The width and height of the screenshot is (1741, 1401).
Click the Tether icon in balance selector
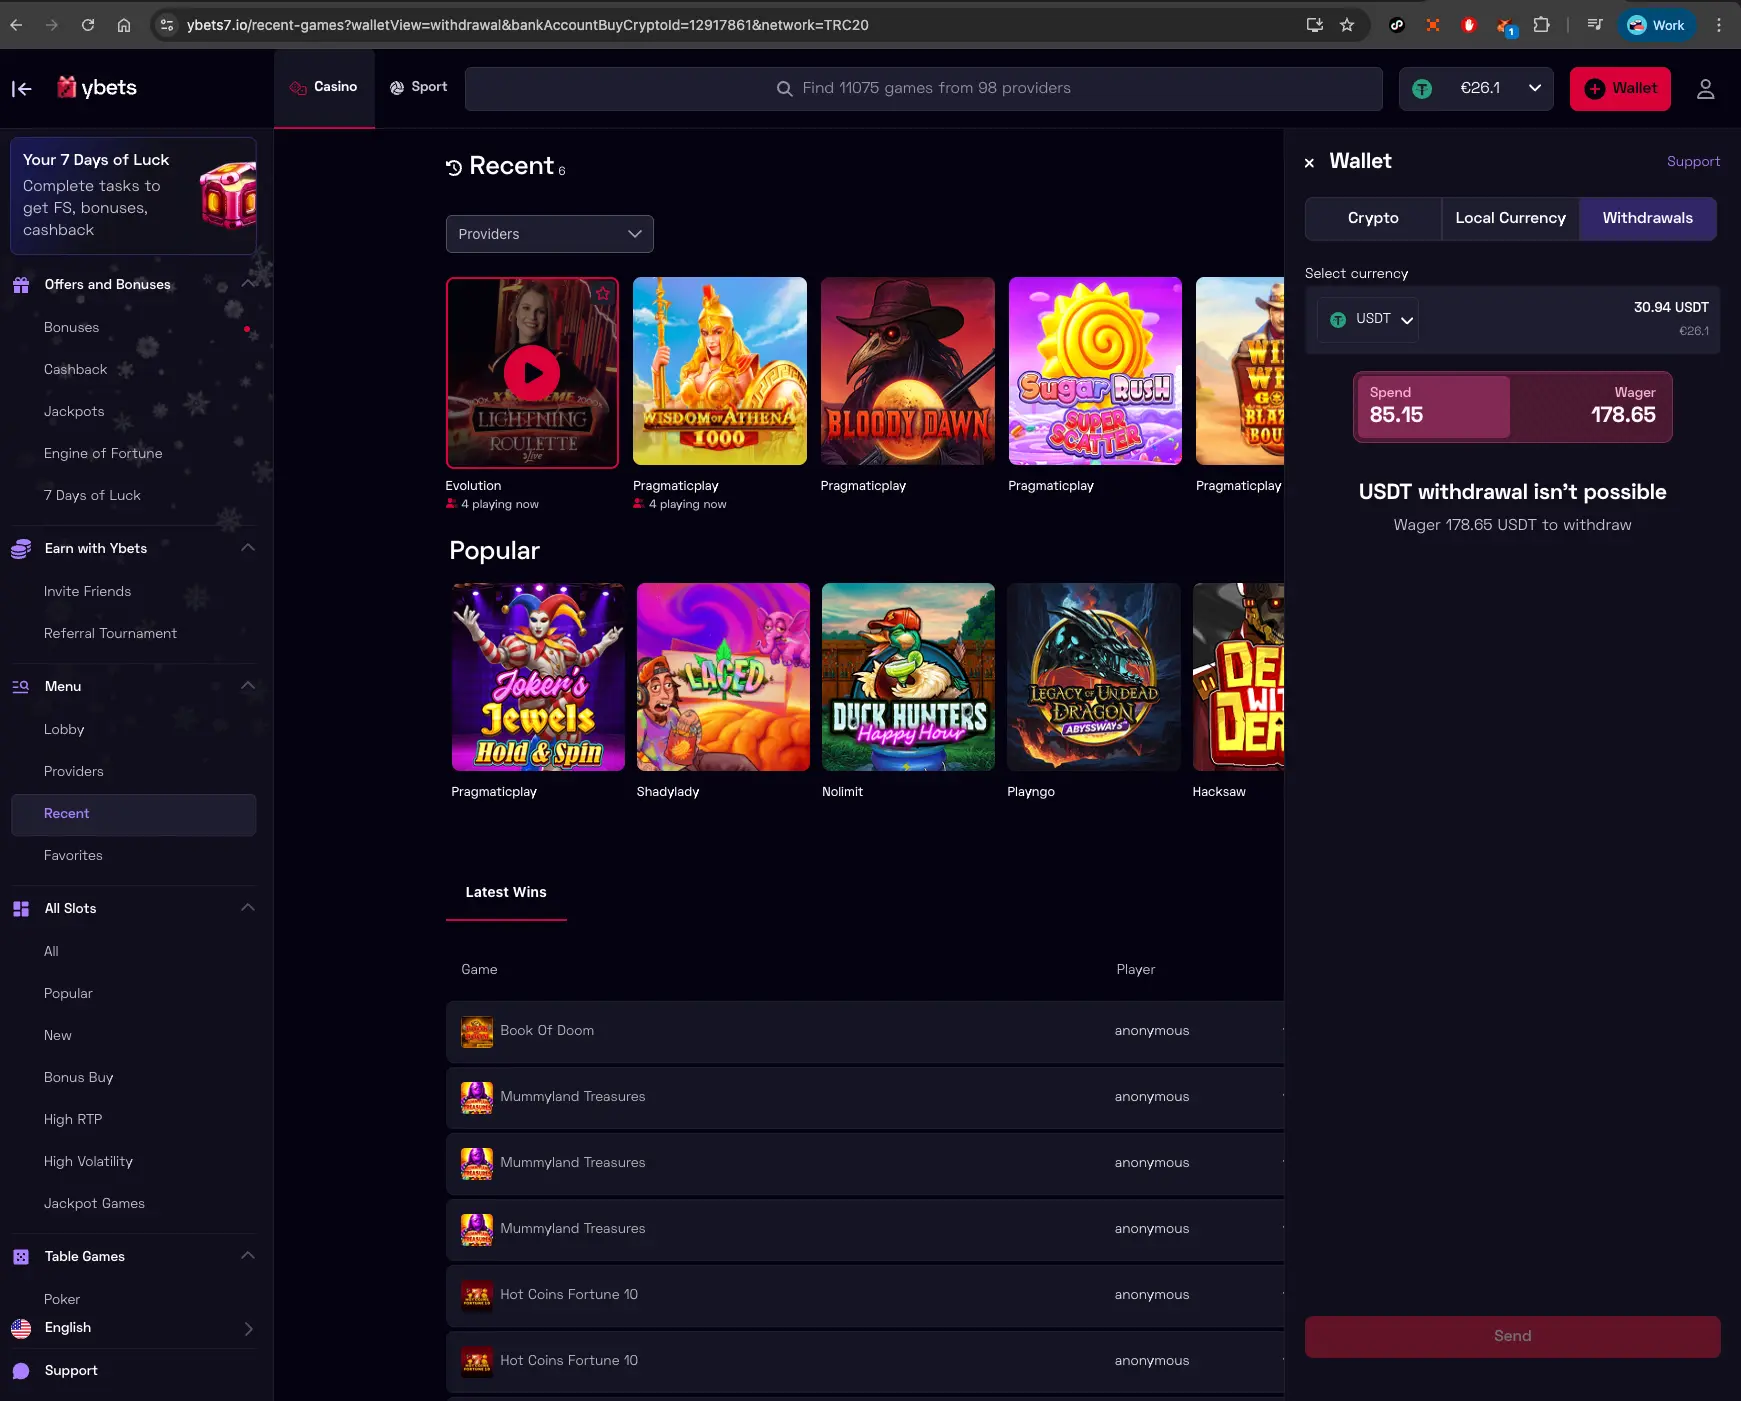[1422, 89]
